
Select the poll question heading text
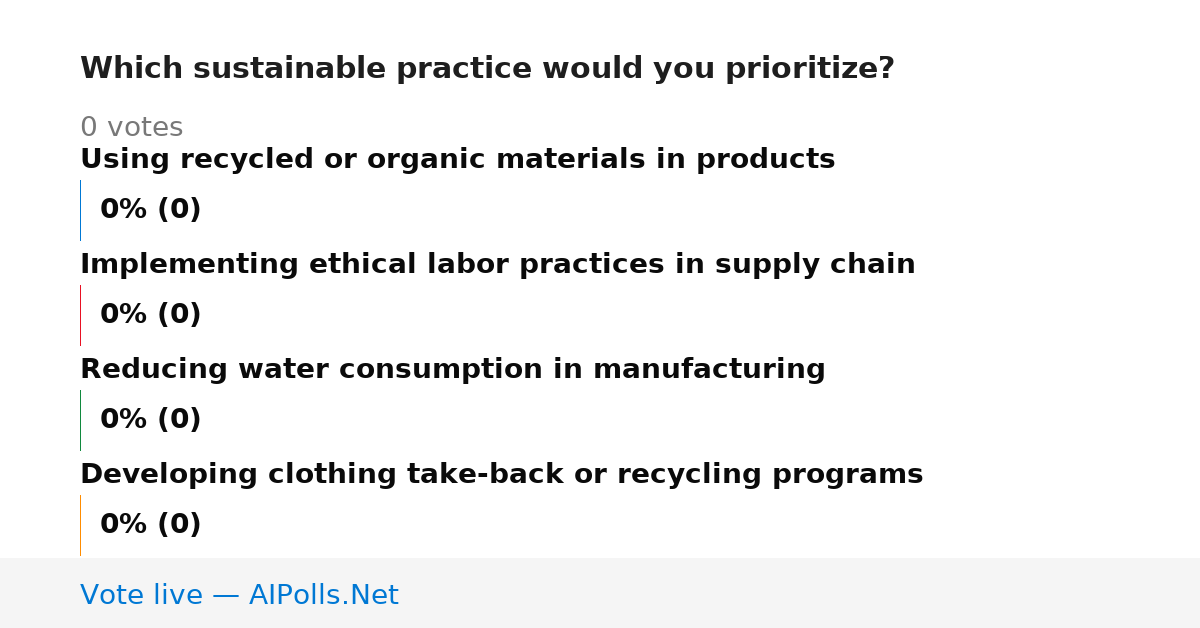pos(487,69)
